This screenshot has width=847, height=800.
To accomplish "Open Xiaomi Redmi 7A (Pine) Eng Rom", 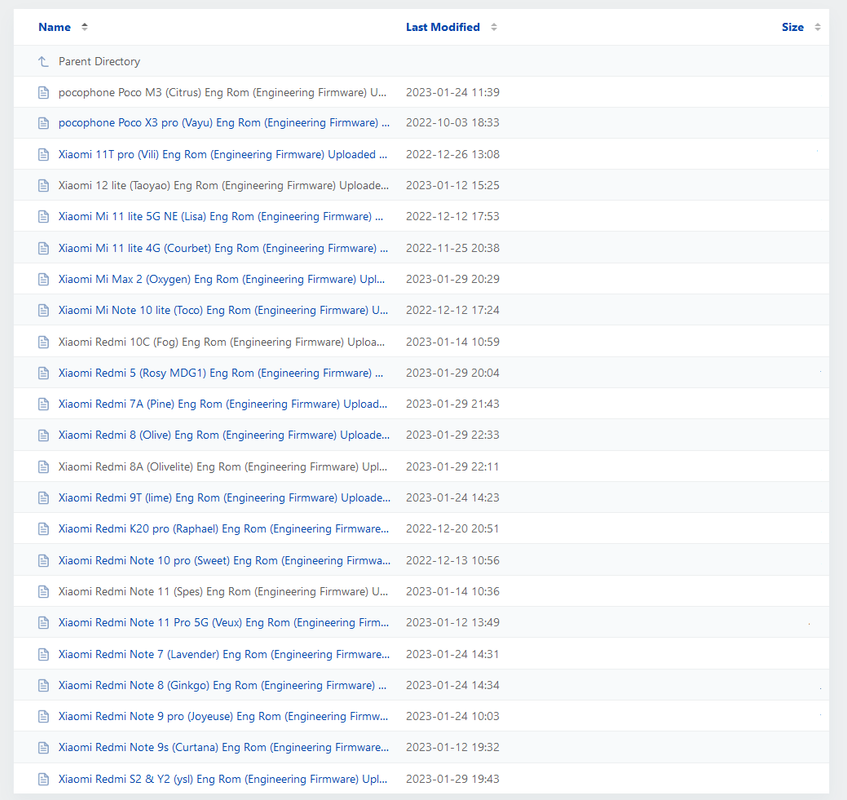I will tap(223, 404).
